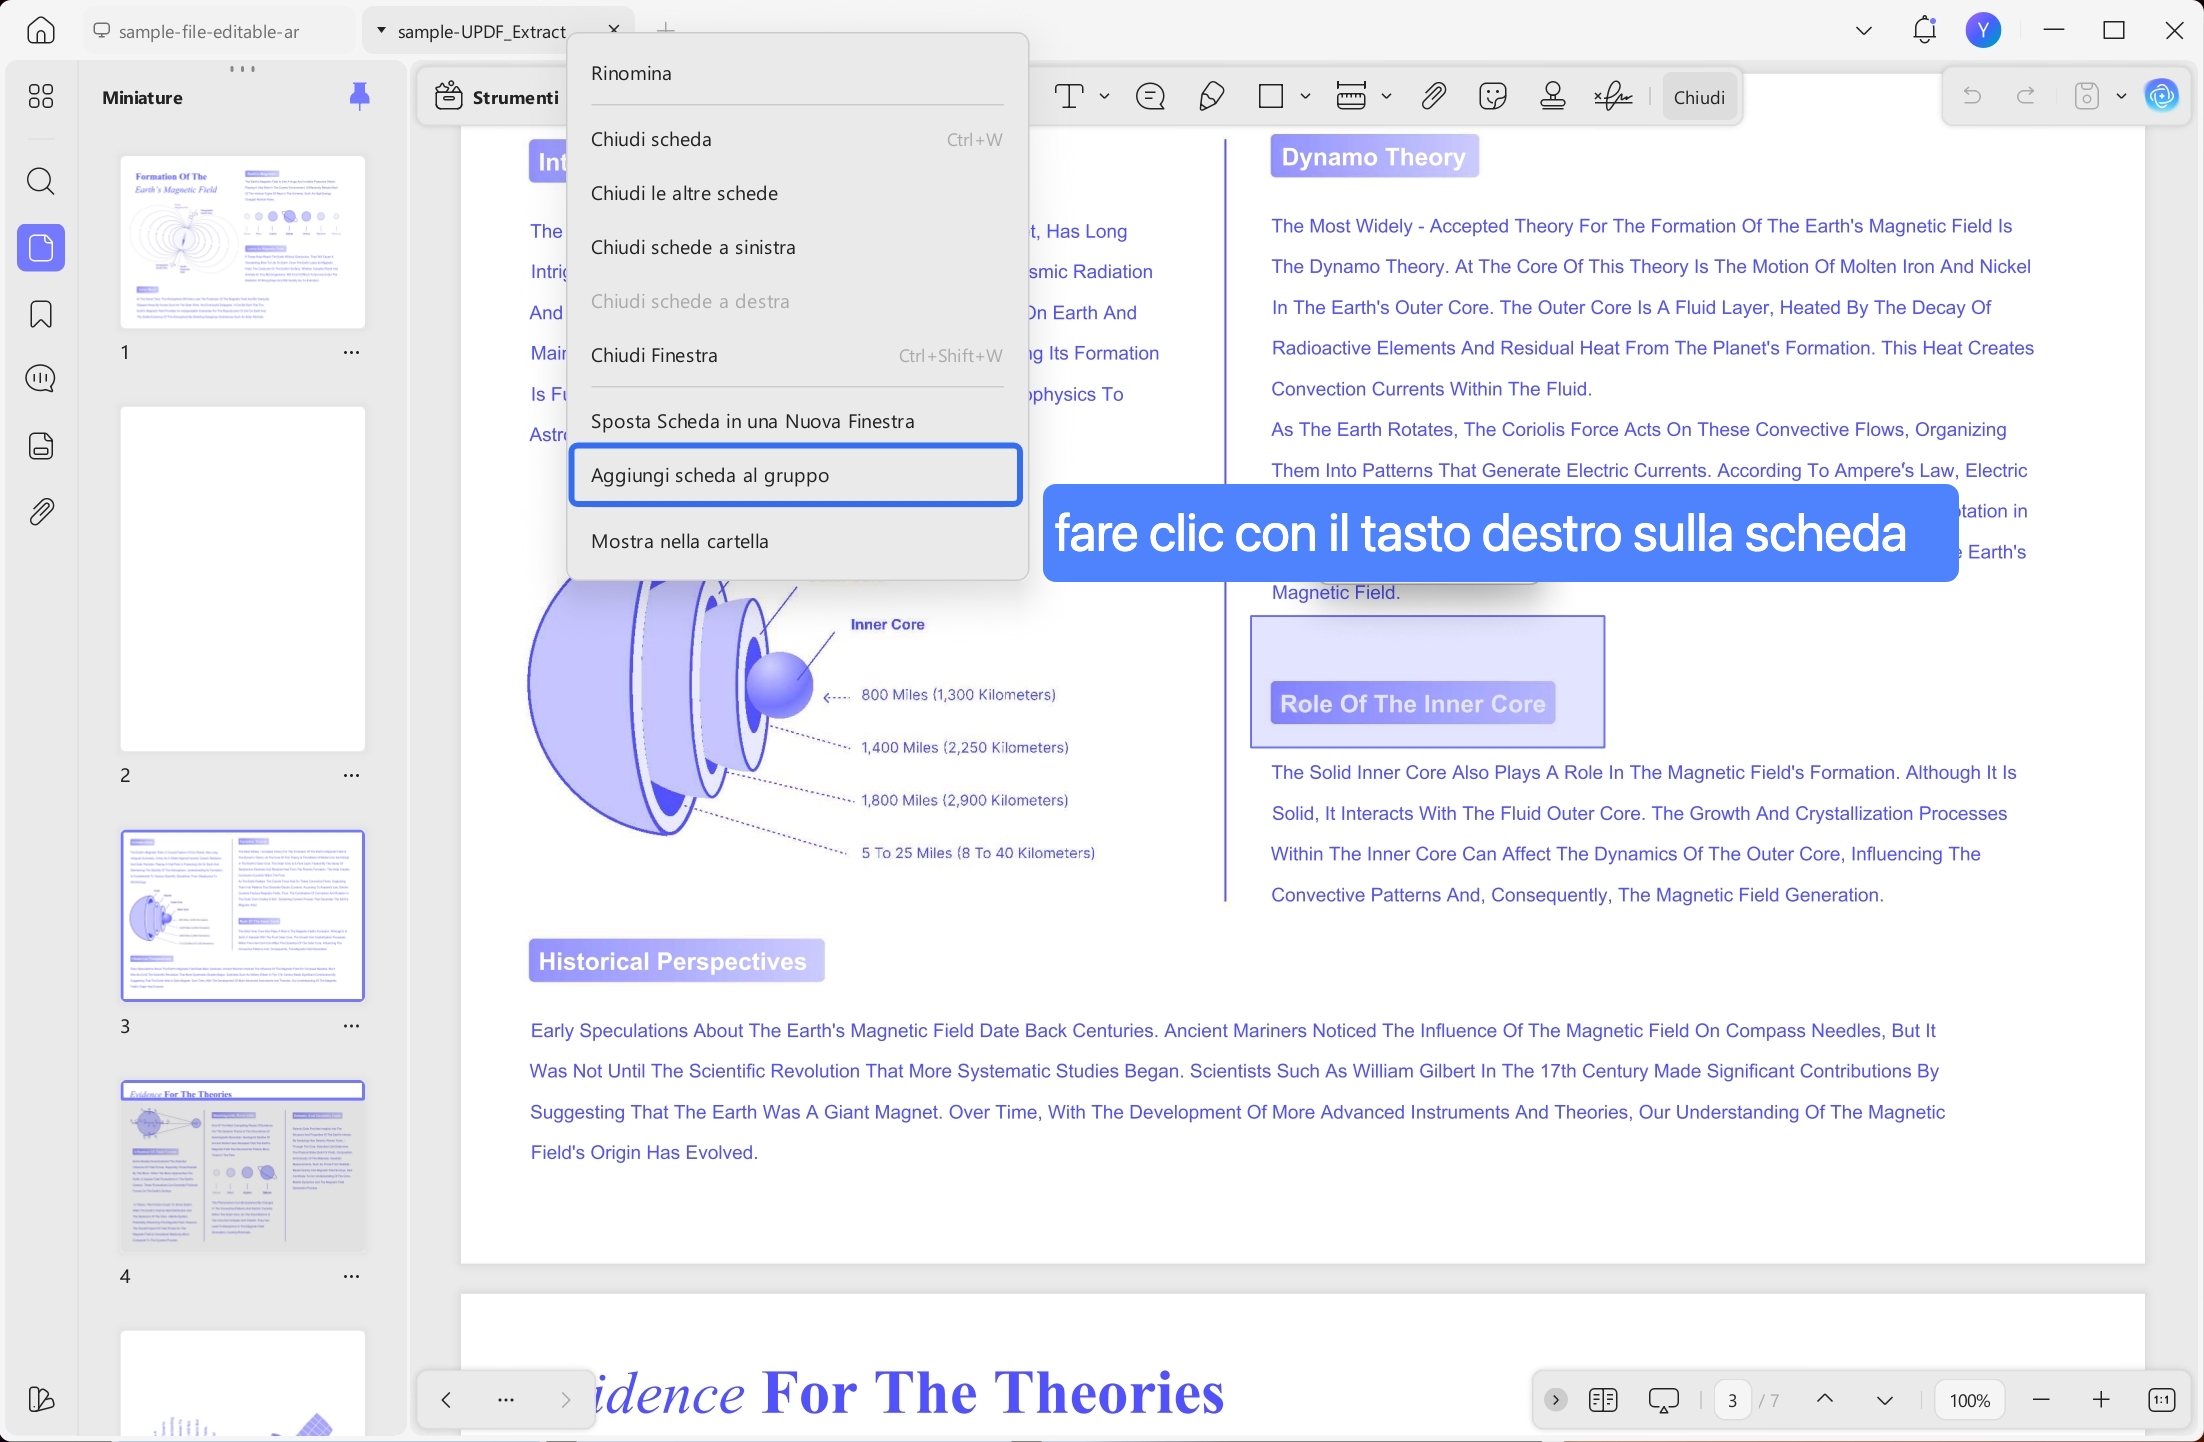Open the search panel in left sidebar

coord(41,181)
